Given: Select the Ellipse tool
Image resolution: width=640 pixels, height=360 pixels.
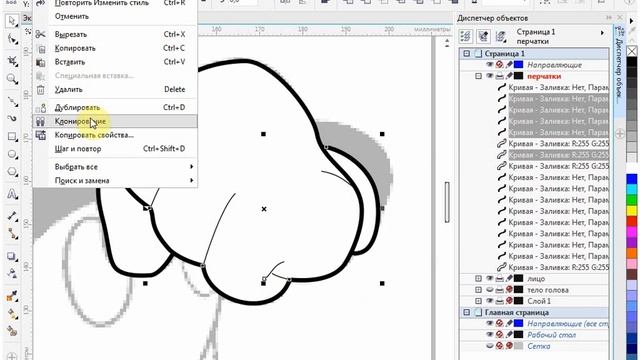Looking at the screenshot, I should pos(12,154).
